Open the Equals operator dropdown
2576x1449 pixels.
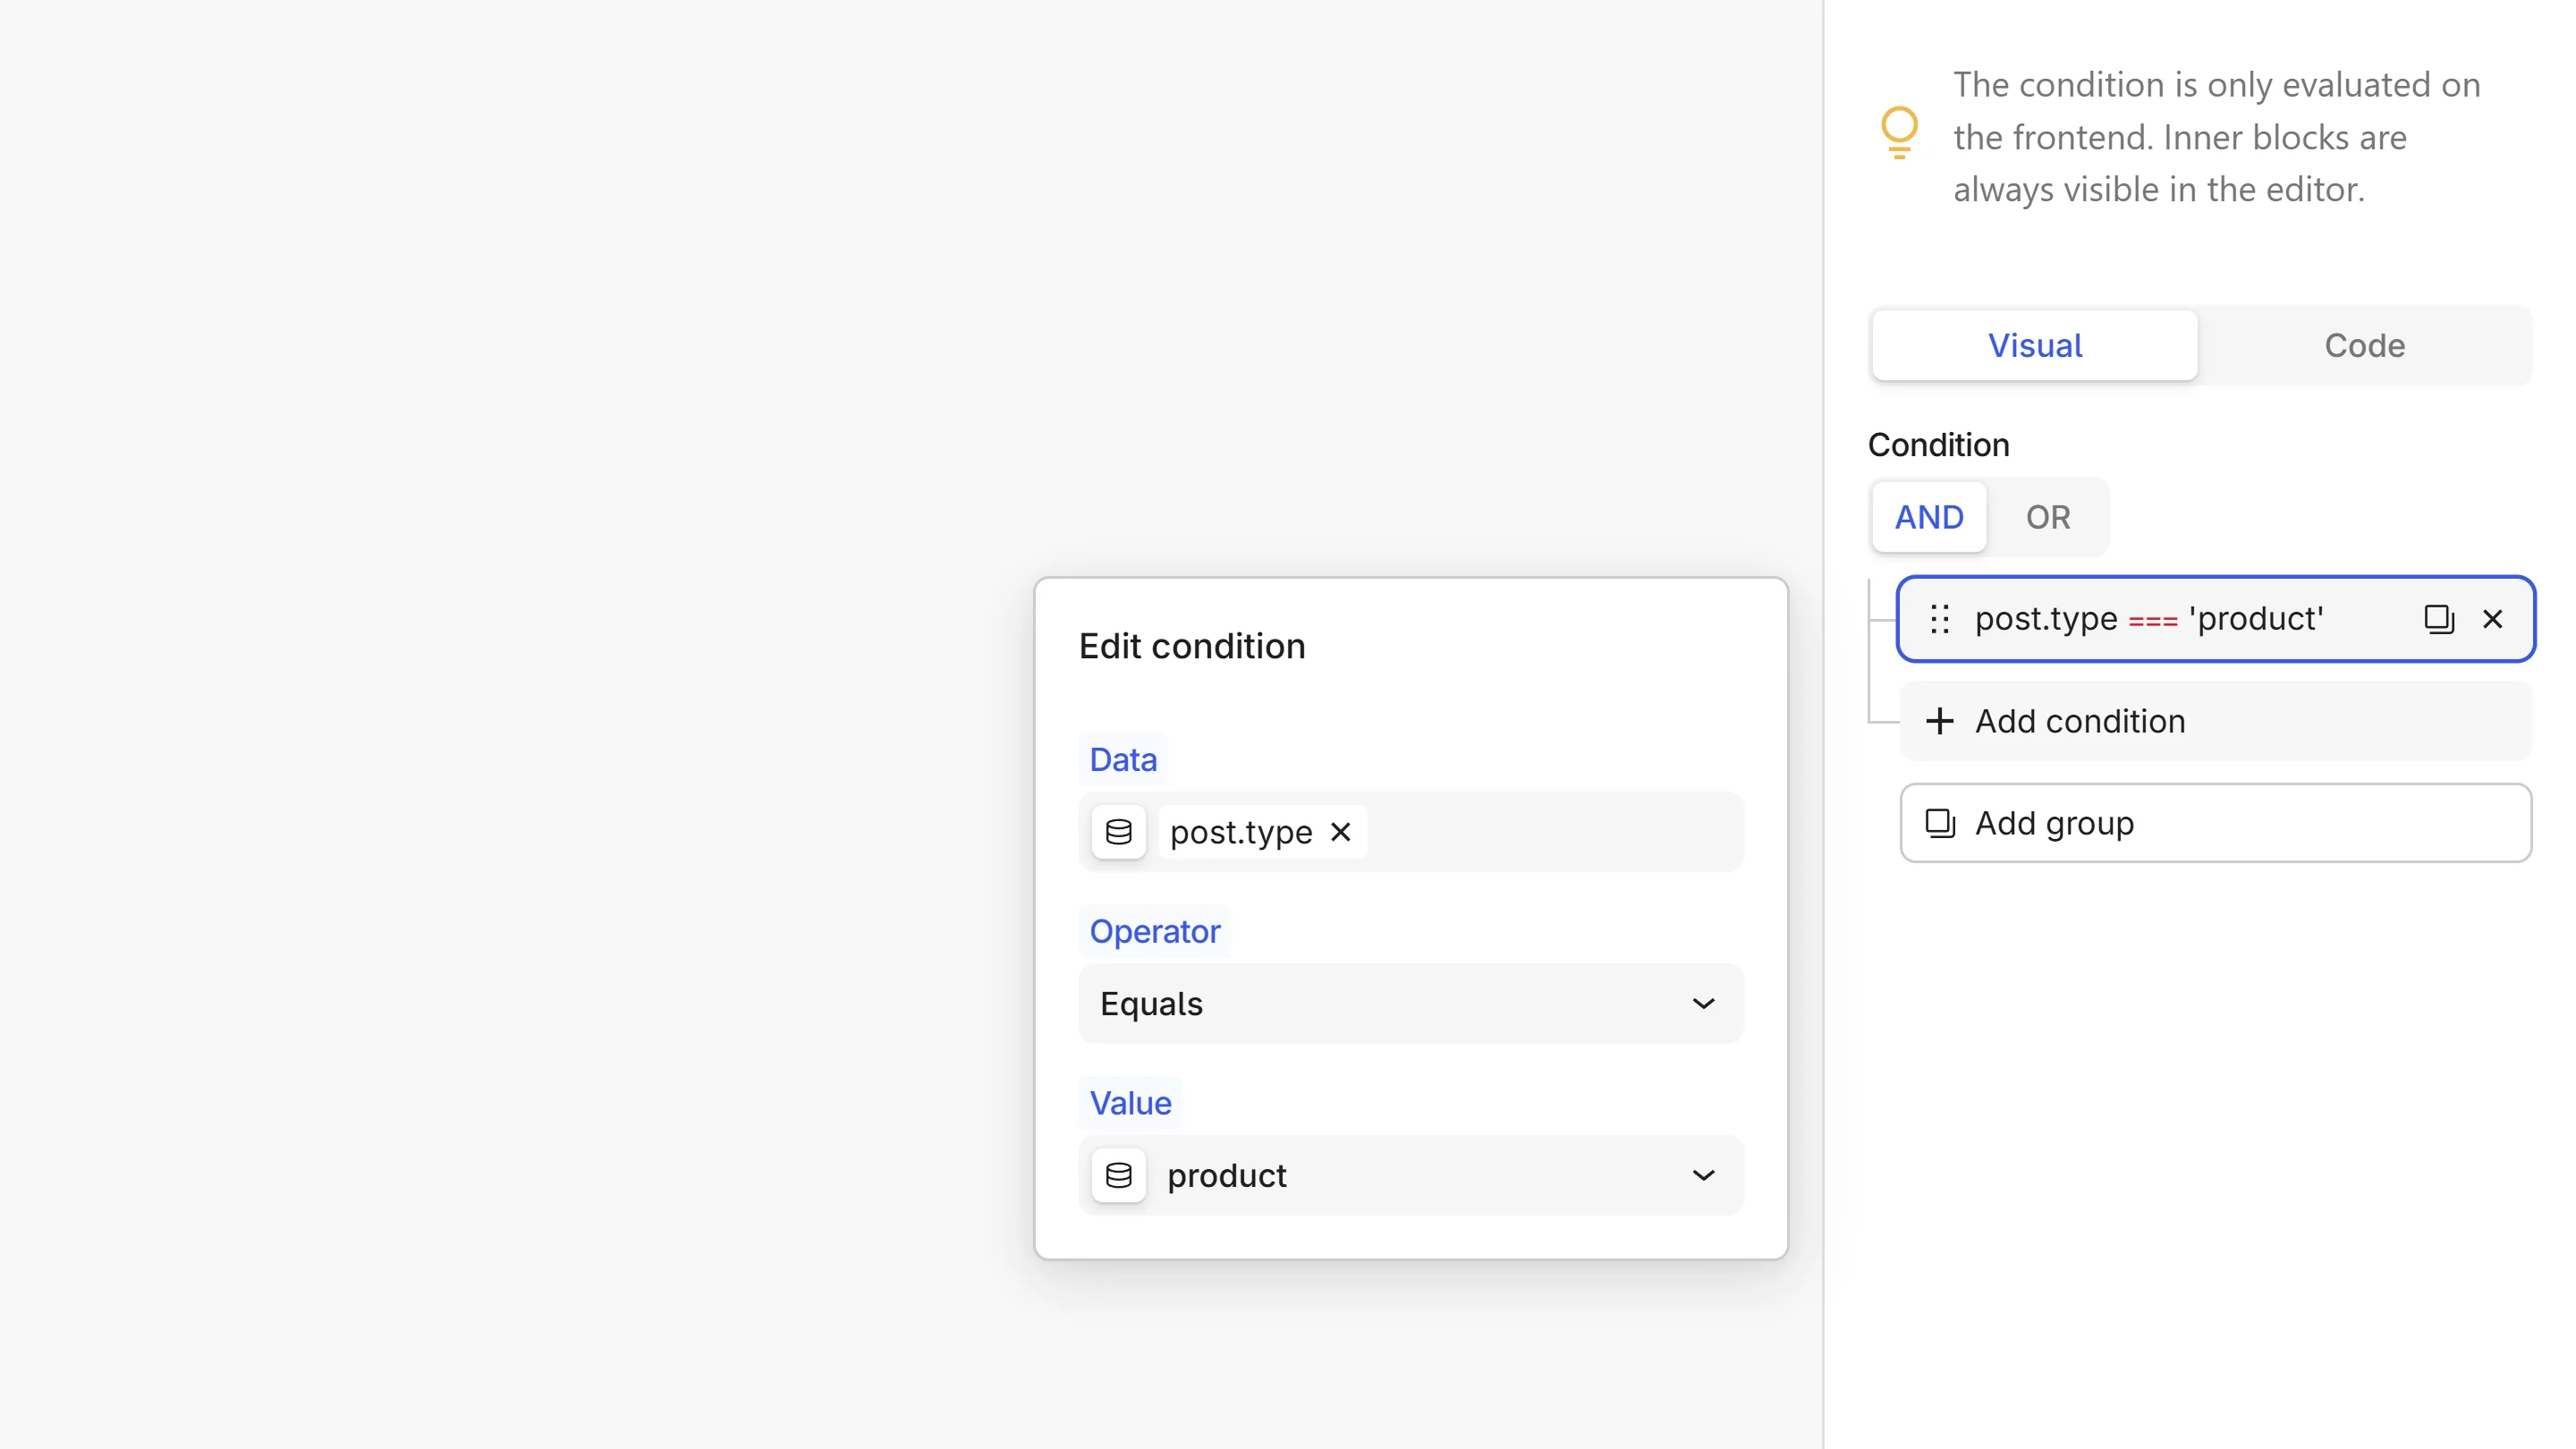(1411, 1003)
